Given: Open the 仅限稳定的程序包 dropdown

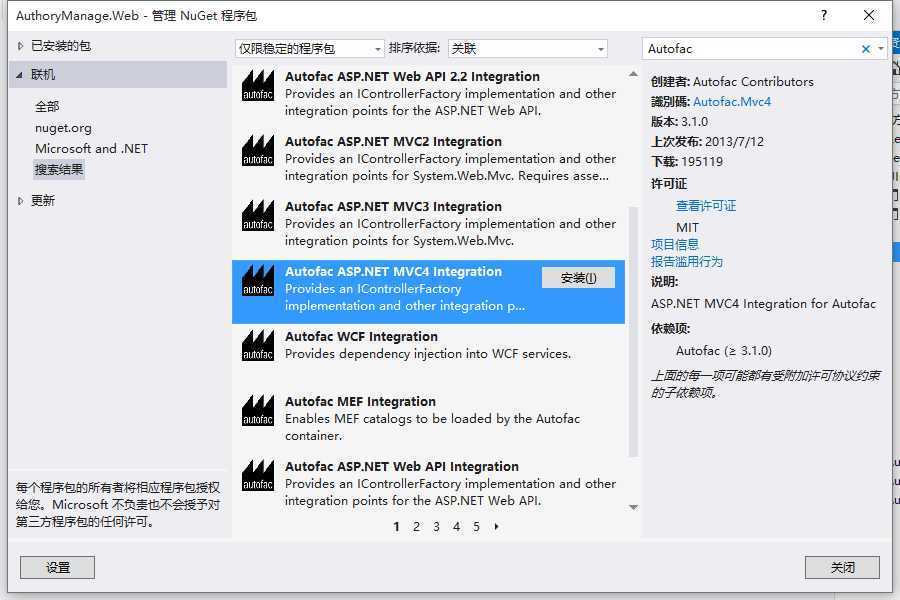Looking at the screenshot, I should tap(309, 49).
